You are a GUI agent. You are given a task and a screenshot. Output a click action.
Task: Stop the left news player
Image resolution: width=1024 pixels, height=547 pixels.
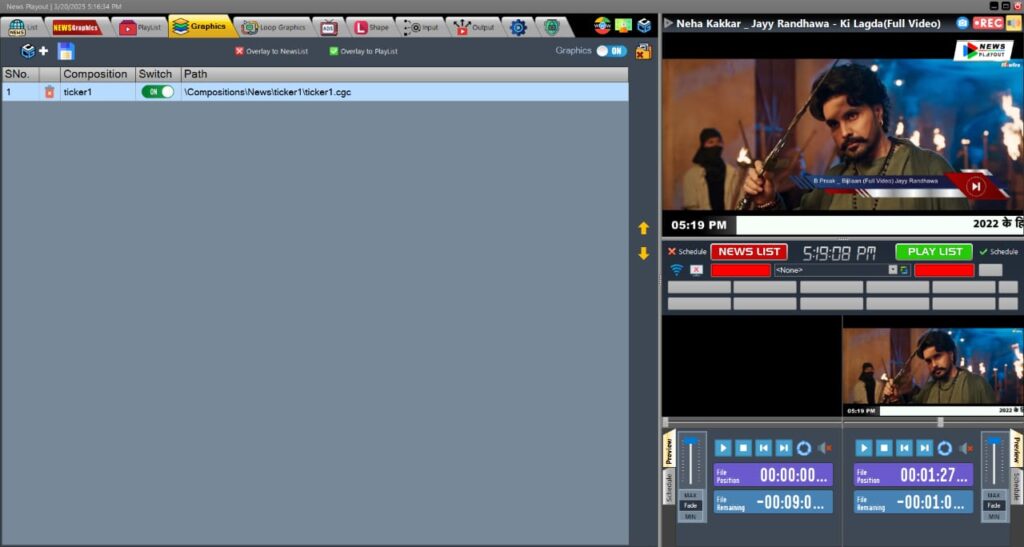[x=743, y=448]
